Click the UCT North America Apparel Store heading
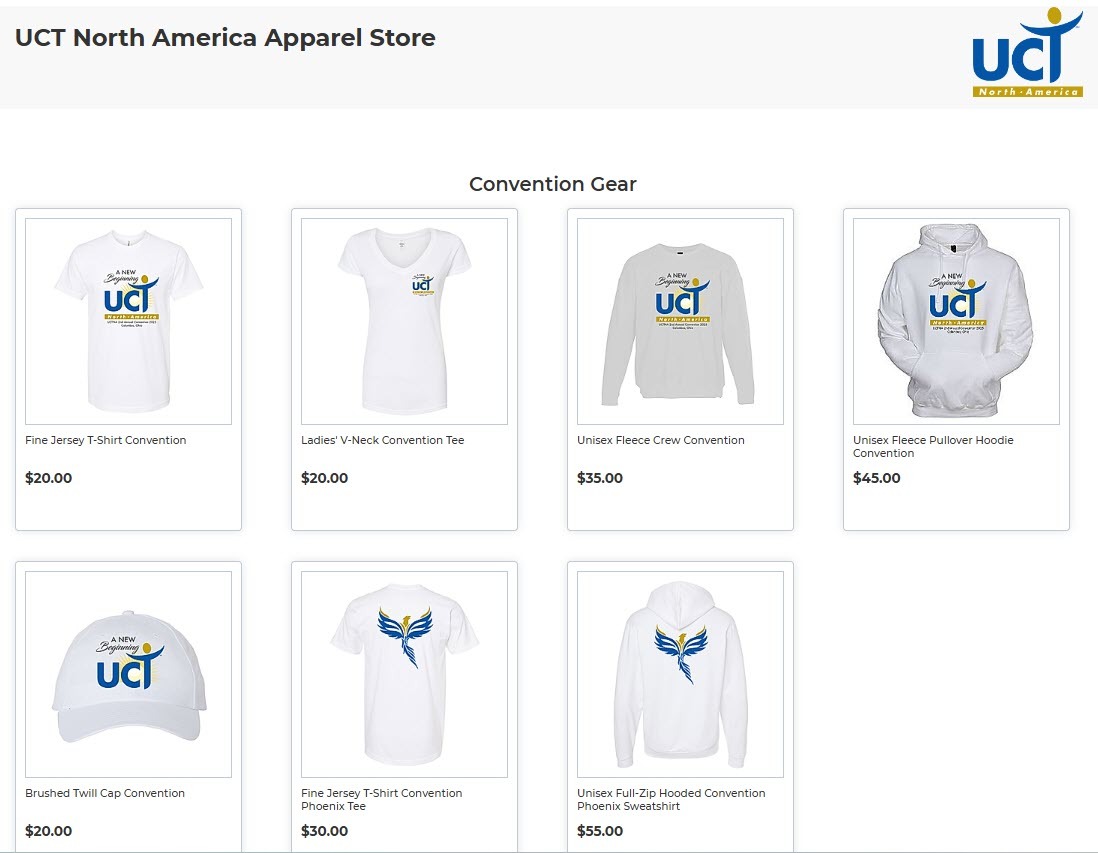The width and height of the screenshot is (1098, 853). click(x=225, y=37)
